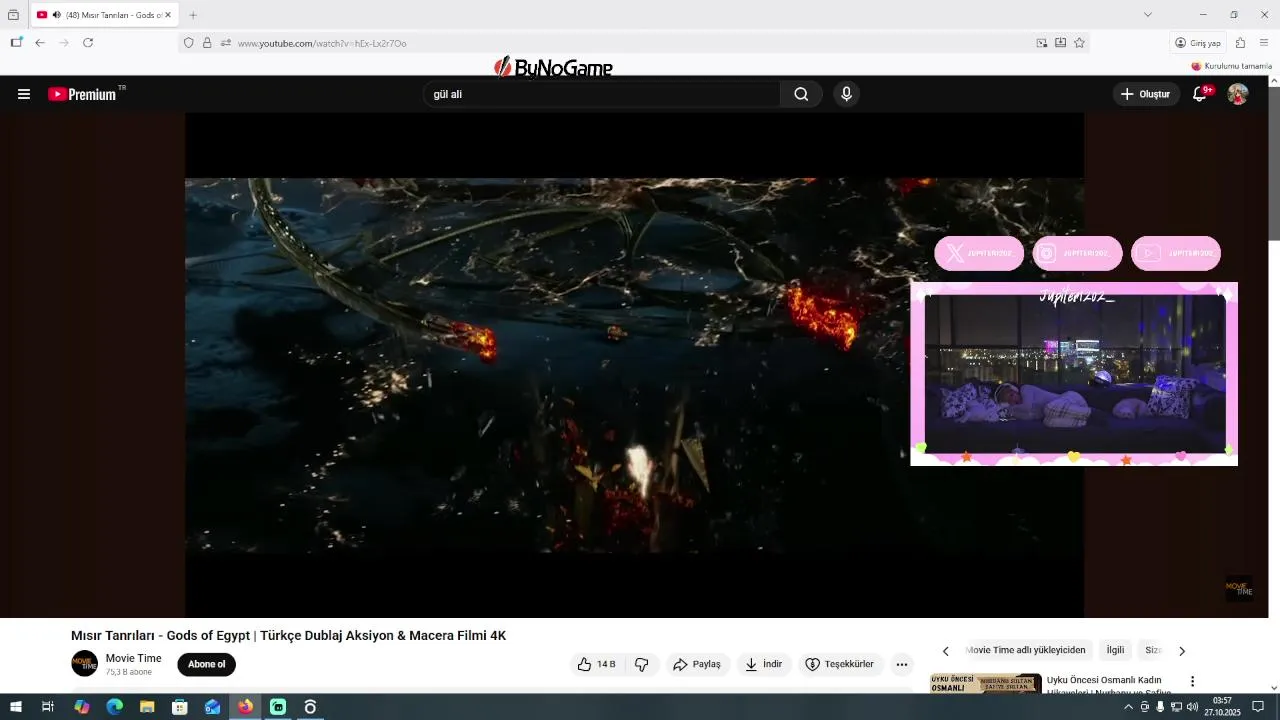Viewport: 1280px width, 720px height.
Task: Show previous chips with left chevron
Action: pyautogui.click(x=946, y=651)
